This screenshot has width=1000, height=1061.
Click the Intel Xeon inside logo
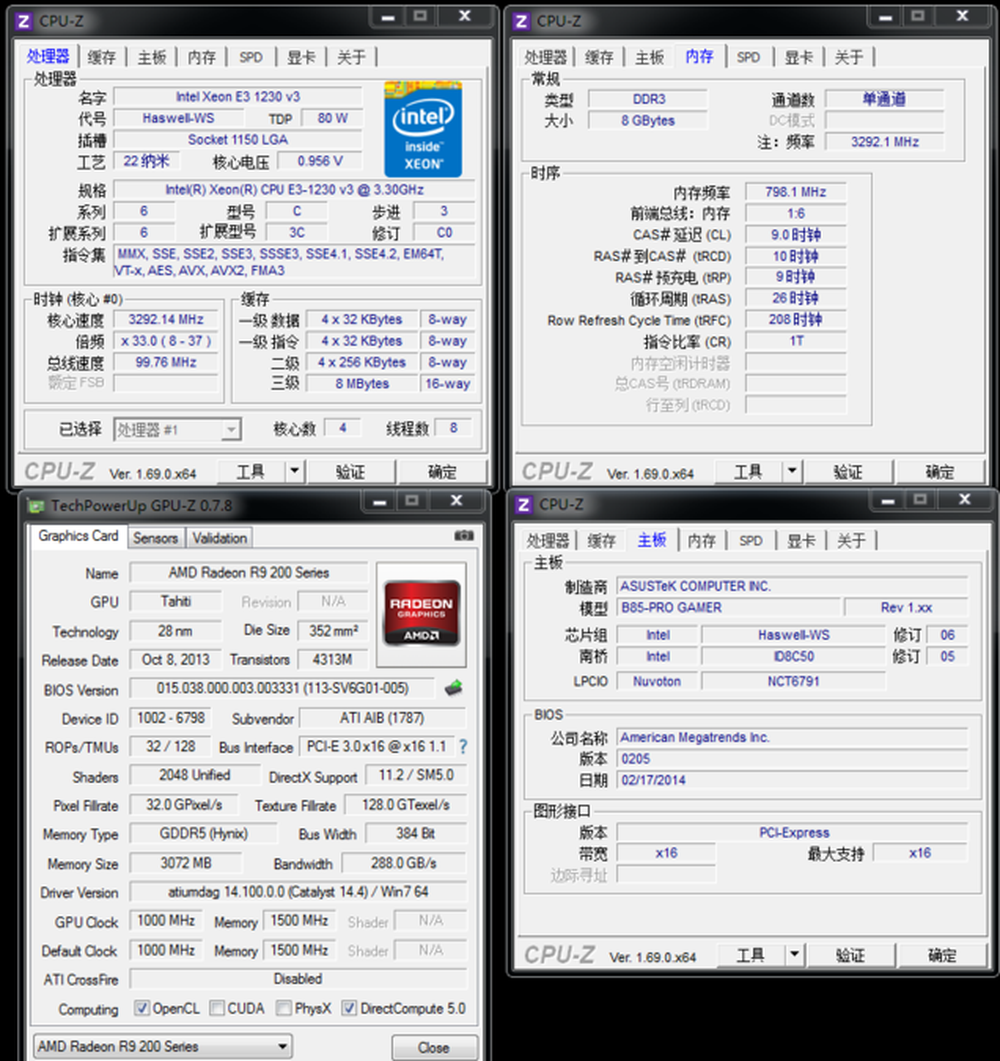(x=423, y=129)
